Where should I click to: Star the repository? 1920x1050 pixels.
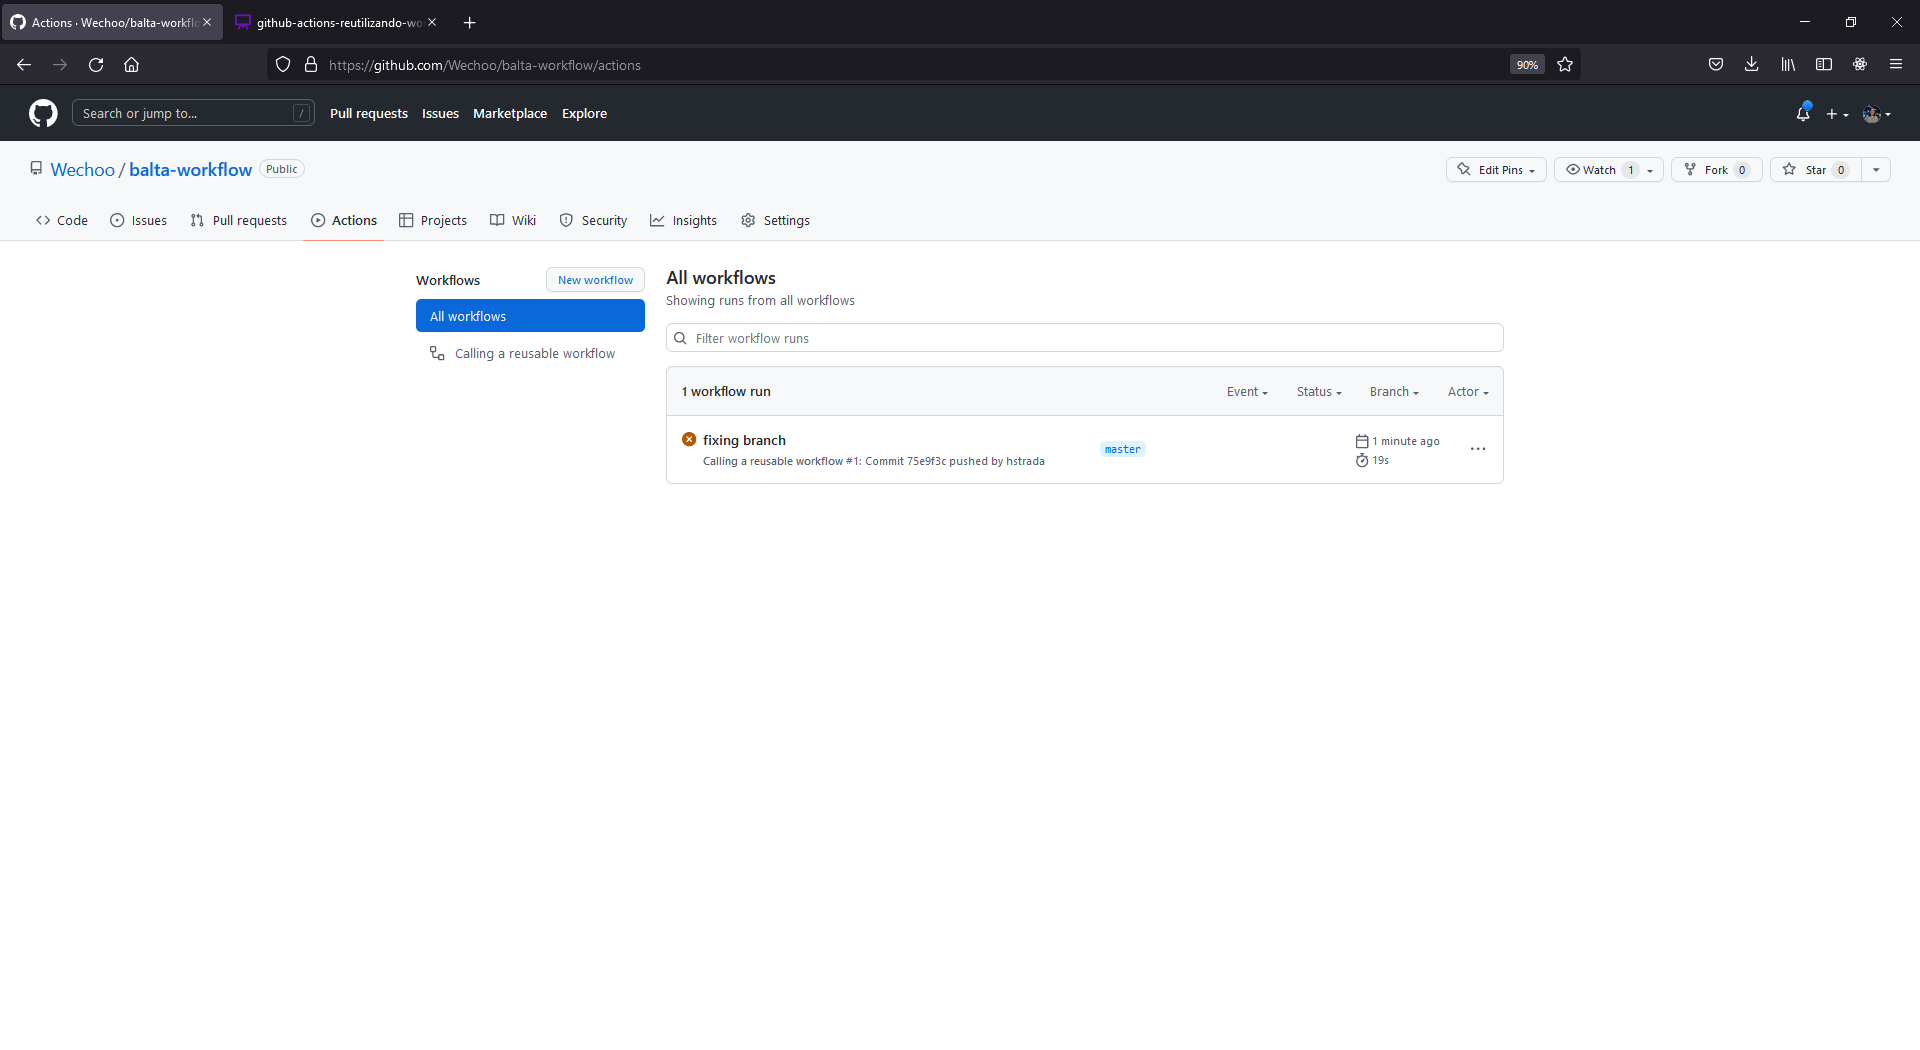1816,170
